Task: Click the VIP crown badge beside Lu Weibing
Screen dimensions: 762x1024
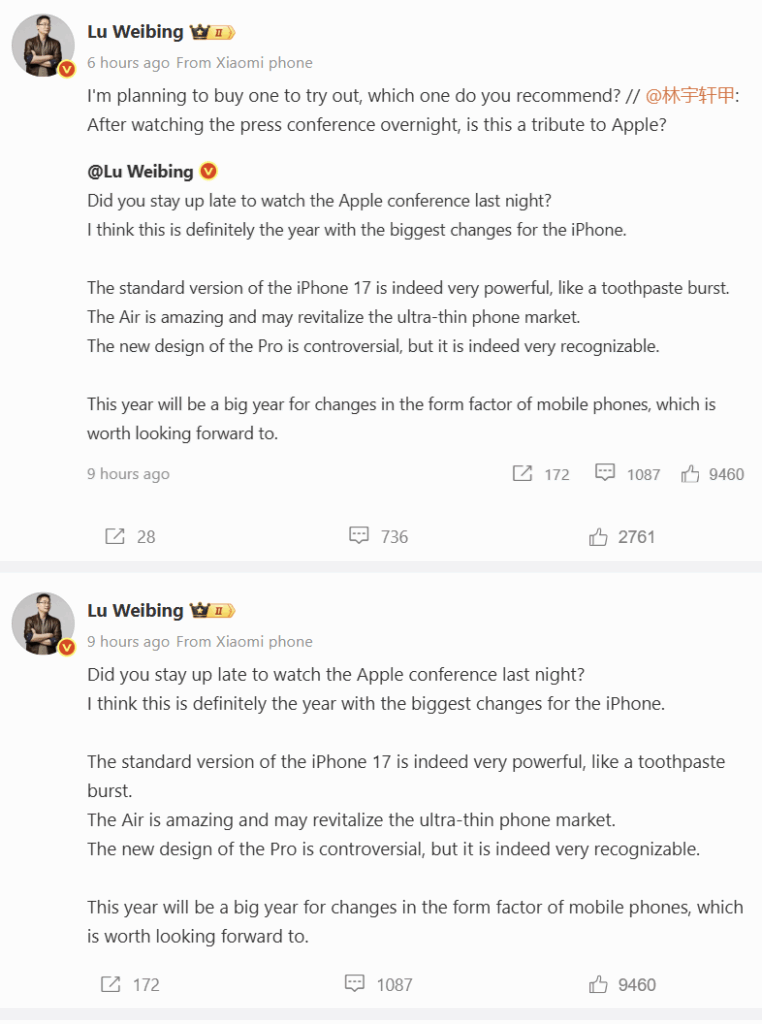Action: tap(199, 31)
